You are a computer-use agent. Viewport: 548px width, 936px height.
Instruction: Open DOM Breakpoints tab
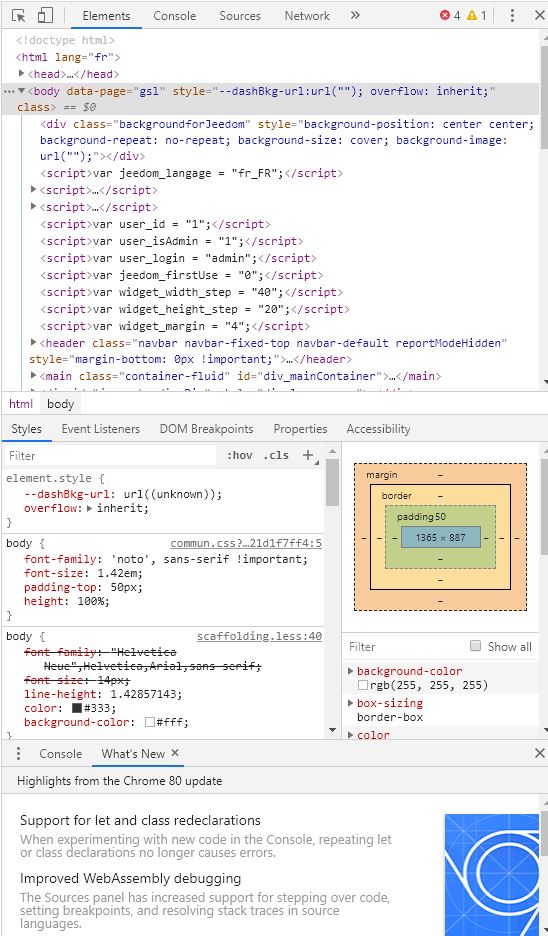[206, 429]
